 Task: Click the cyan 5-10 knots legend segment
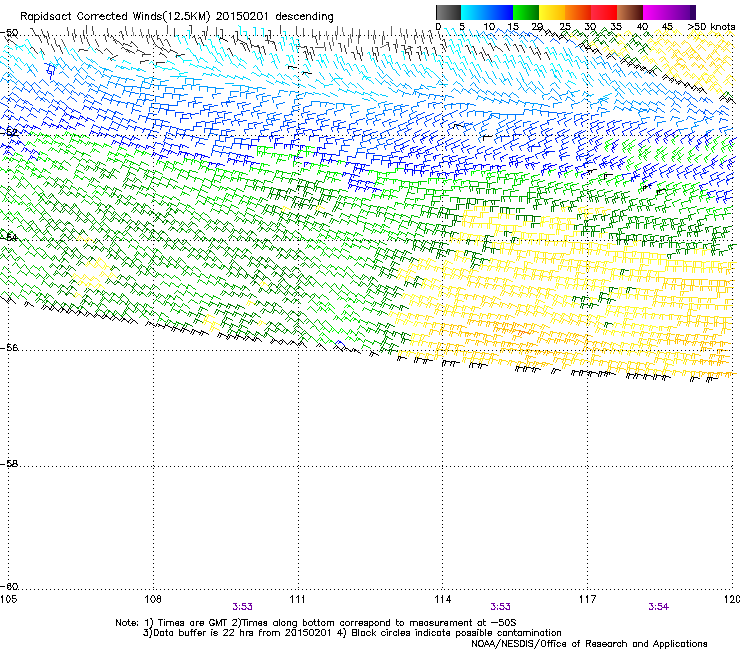pyautogui.click(x=474, y=12)
